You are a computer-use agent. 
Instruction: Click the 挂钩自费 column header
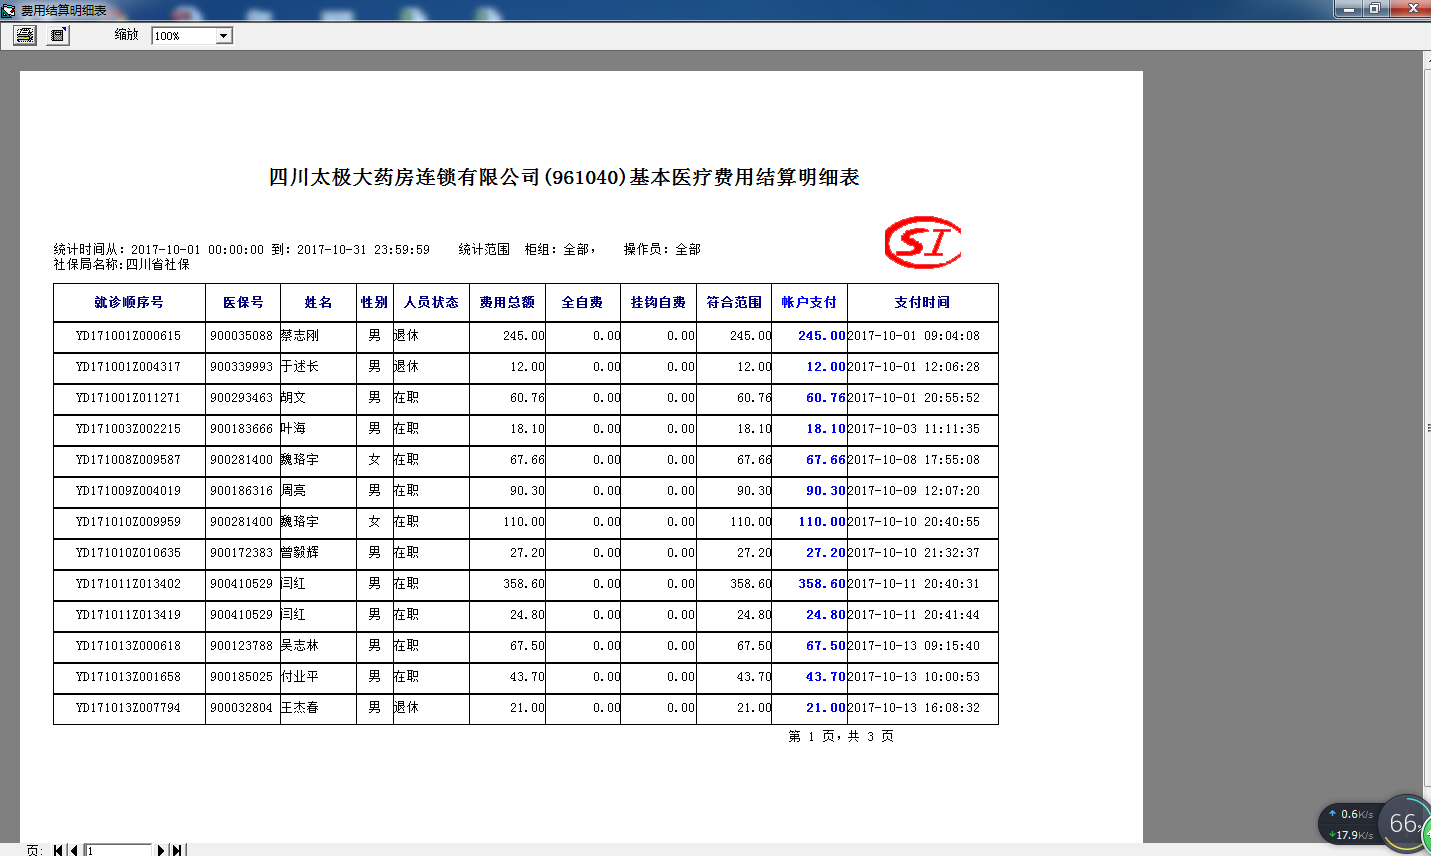pyautogui.click(x=658, y=302)
